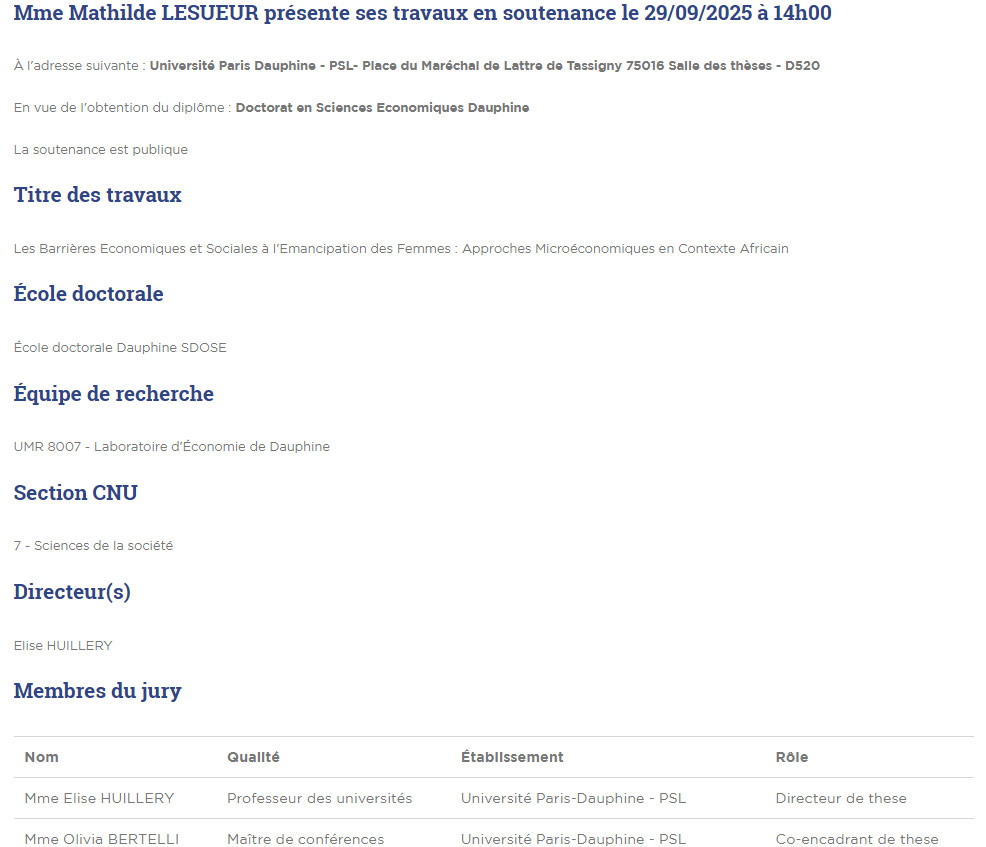The image size is (986, 847).
Task: Select 'Mme Olivia BERTELLI' in the jury table
Action: pyautogui.click(x=102, y=839)
